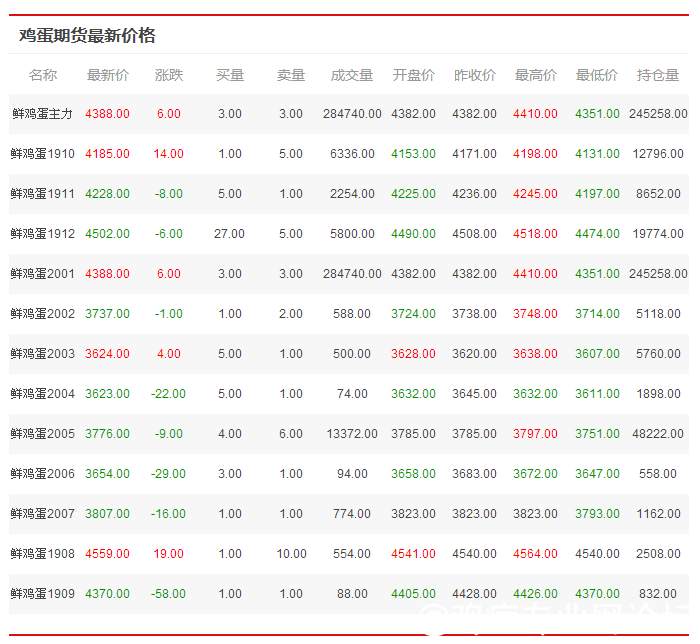Screen dimensions: 700x644
Task: Click trade volume 774.00 for 鲜鸡蛋2007
Action: [352, 514]
